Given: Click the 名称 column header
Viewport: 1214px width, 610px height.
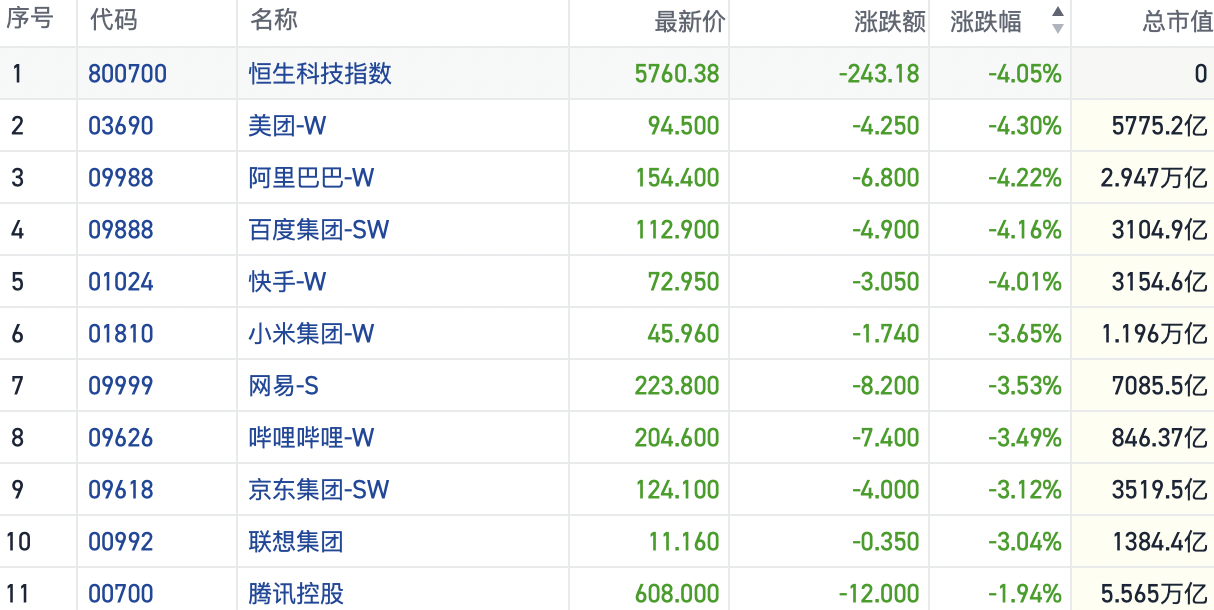Looking at the screenshot, I should tap(273, 20).
